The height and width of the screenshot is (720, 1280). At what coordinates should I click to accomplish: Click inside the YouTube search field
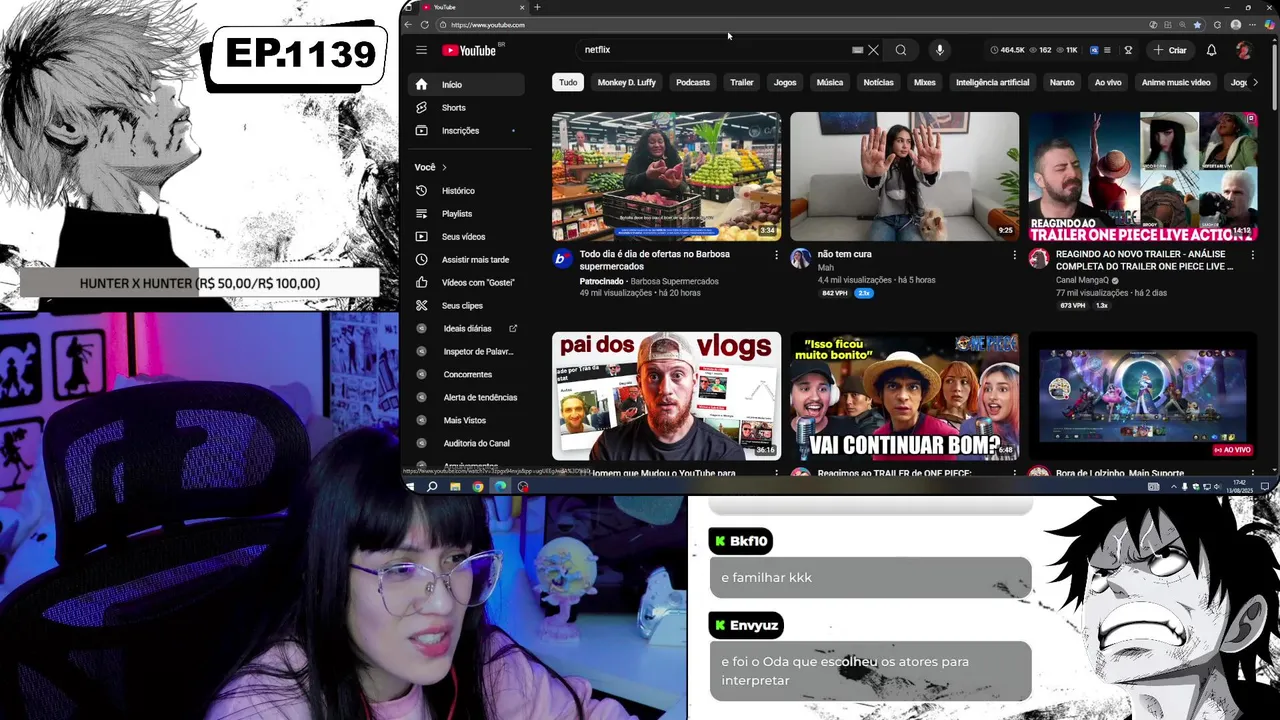click(x=715, y=50)
